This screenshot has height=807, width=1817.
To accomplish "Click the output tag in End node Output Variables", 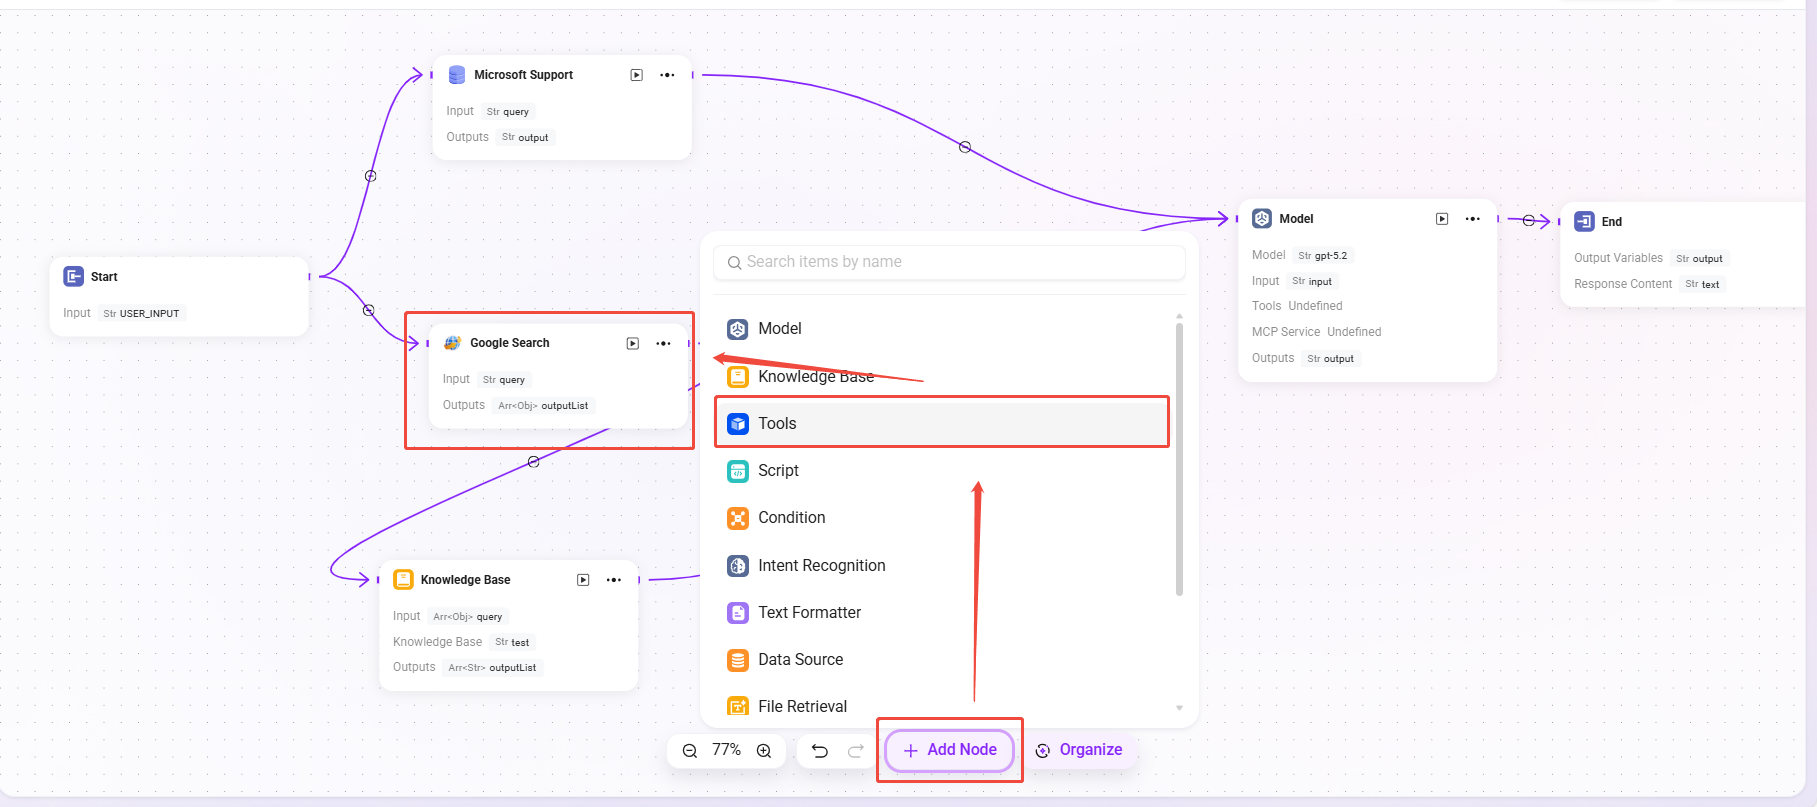I will (1699, 259).
